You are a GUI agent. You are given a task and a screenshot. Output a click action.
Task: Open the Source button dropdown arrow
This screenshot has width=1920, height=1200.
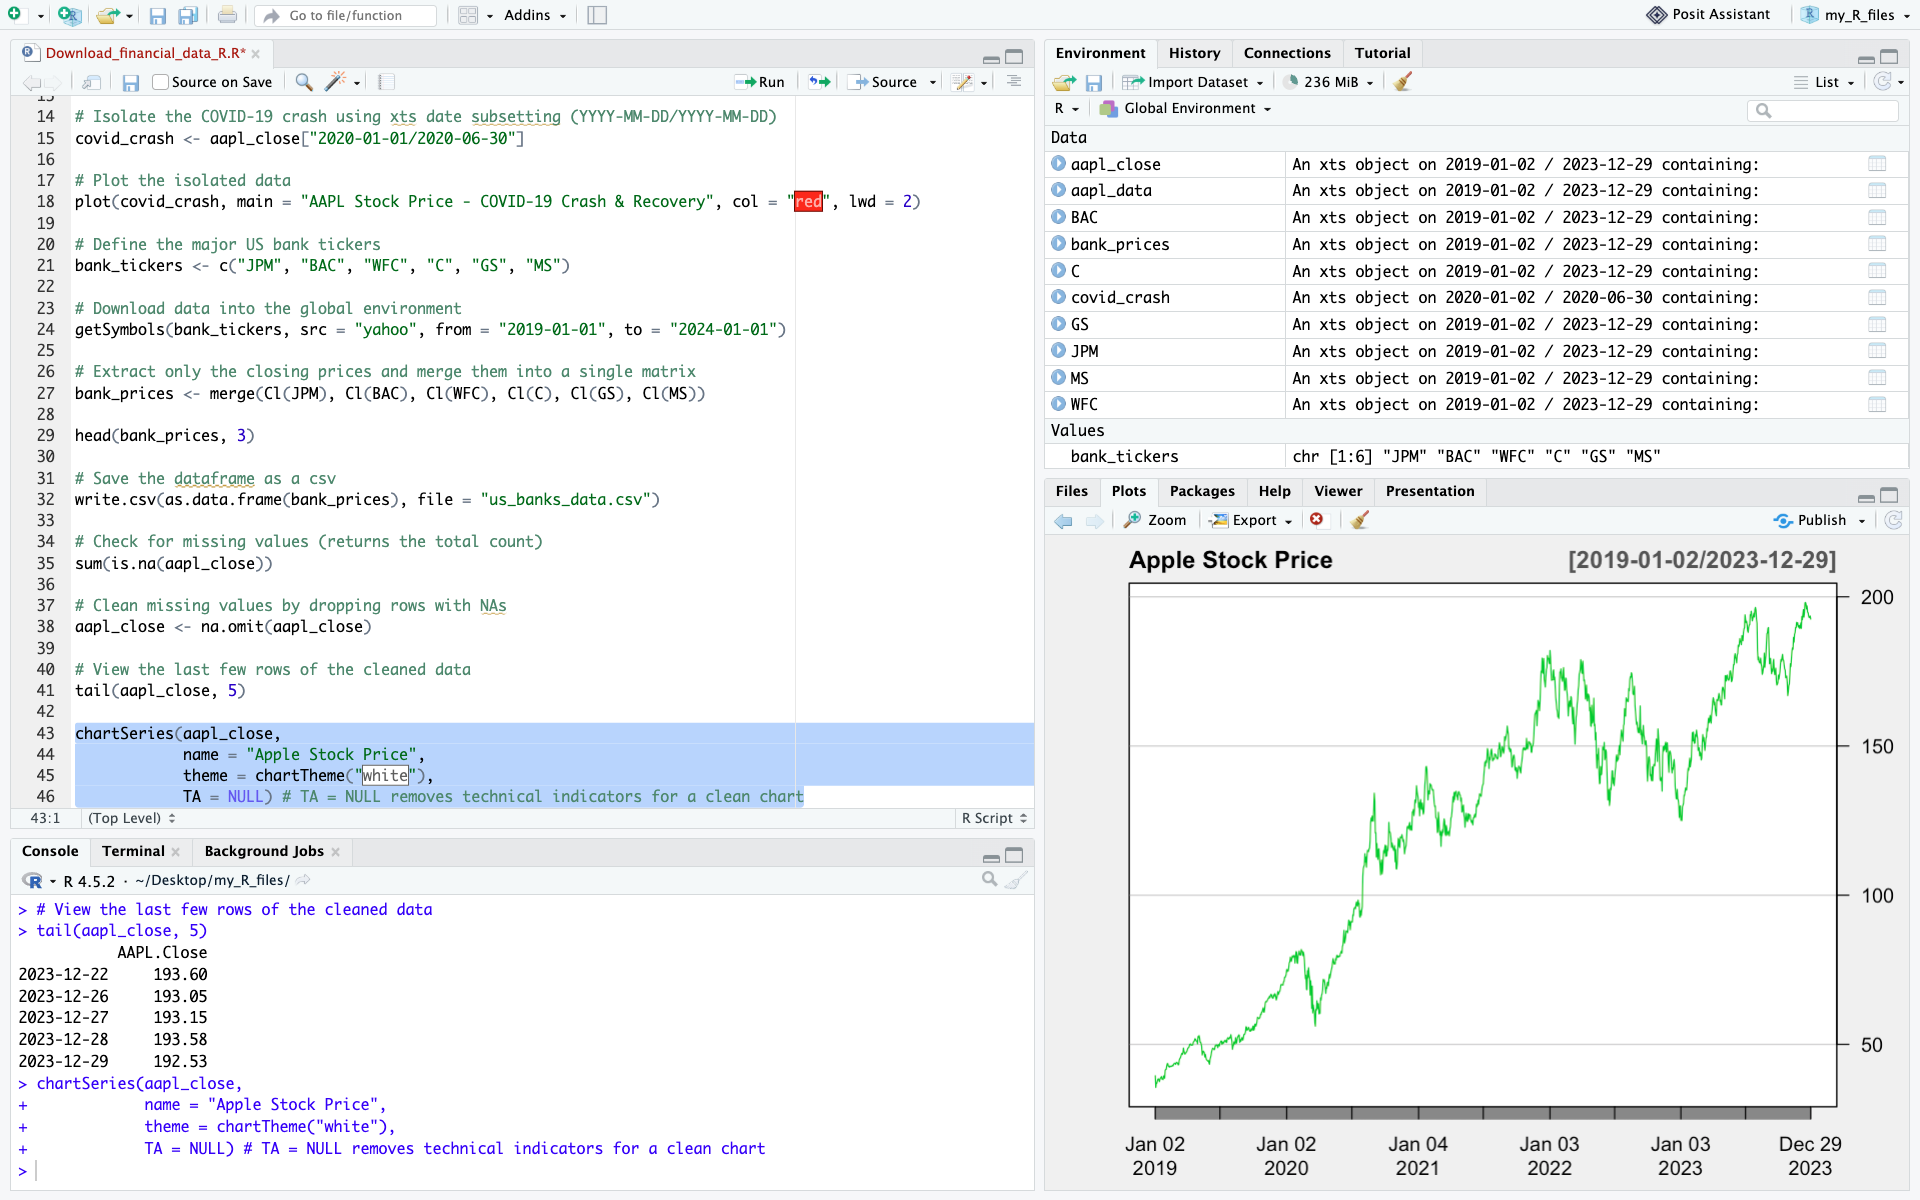coord(933,82)
